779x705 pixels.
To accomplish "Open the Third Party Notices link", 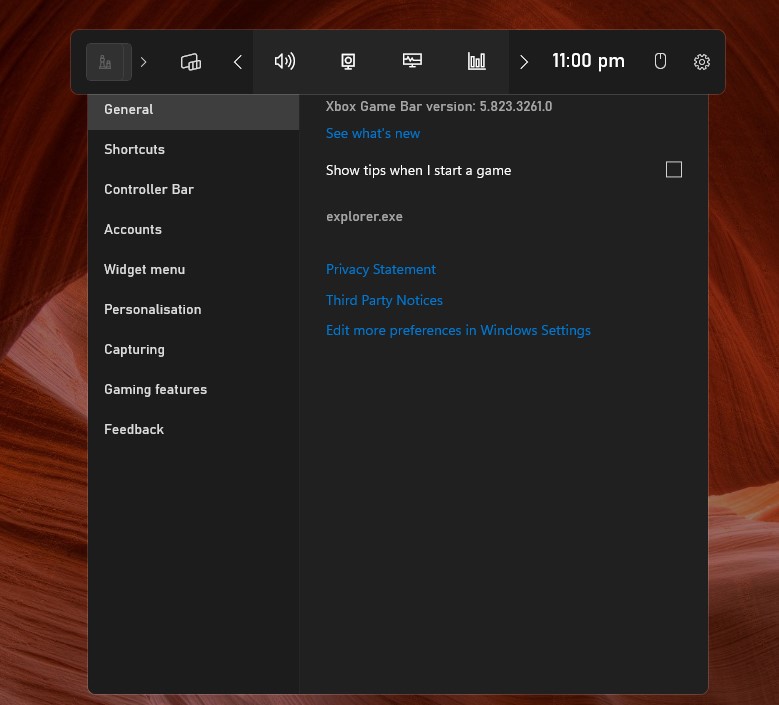I will pyautogui.click(x=384, y=300).
